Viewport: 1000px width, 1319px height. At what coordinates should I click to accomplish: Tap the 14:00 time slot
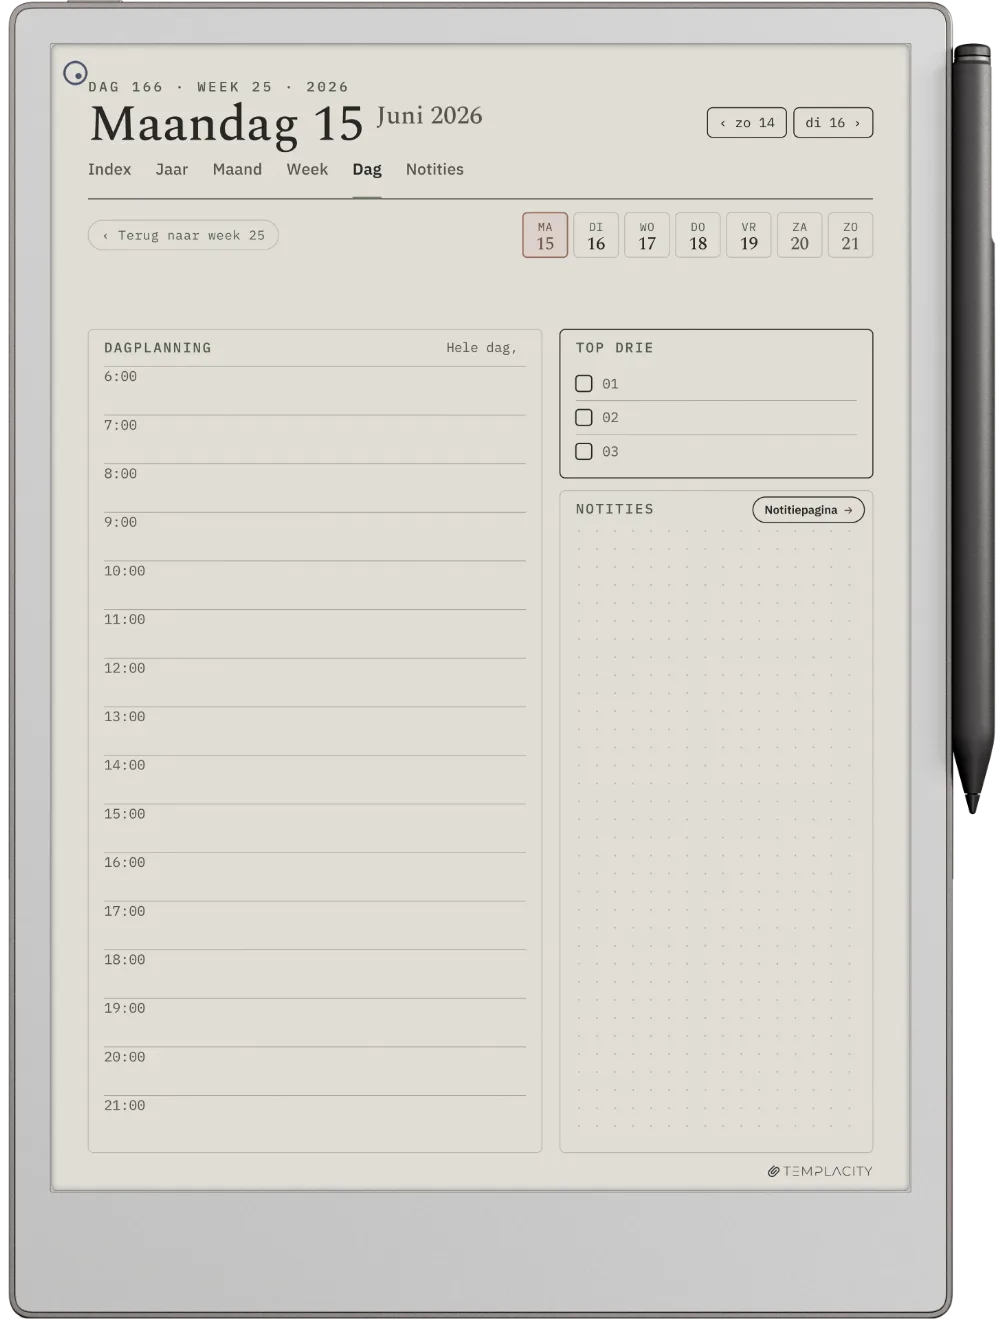pyautogui.click(x=315, y=780)
